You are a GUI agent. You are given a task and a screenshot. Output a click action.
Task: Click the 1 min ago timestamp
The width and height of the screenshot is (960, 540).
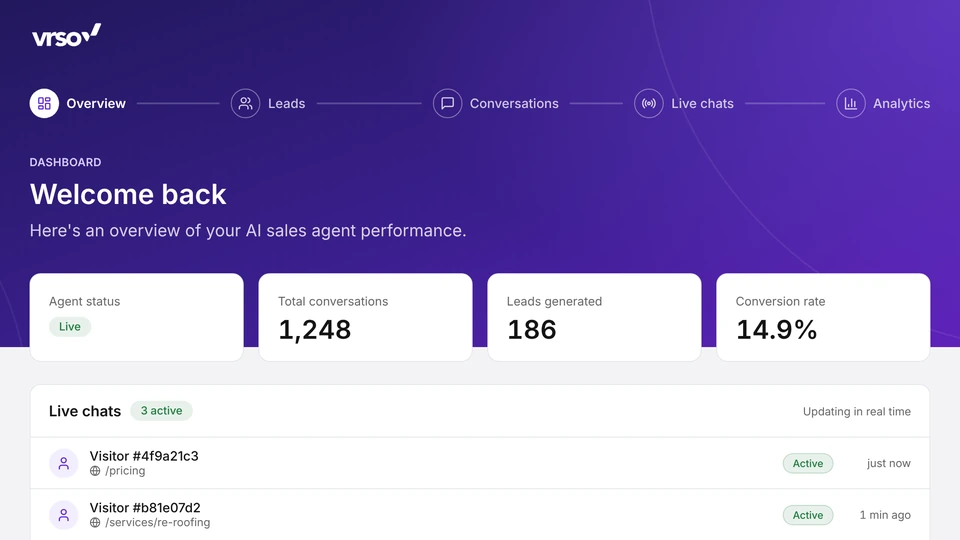pos(885,515)
